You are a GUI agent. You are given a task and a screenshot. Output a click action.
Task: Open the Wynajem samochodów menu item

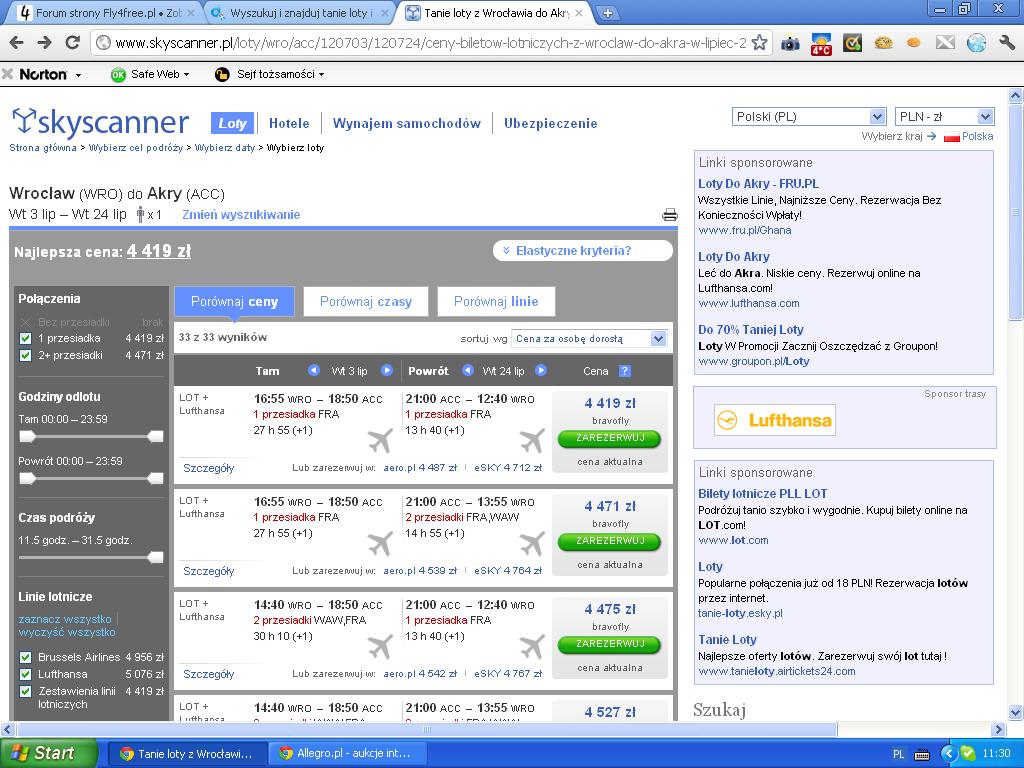407,123
